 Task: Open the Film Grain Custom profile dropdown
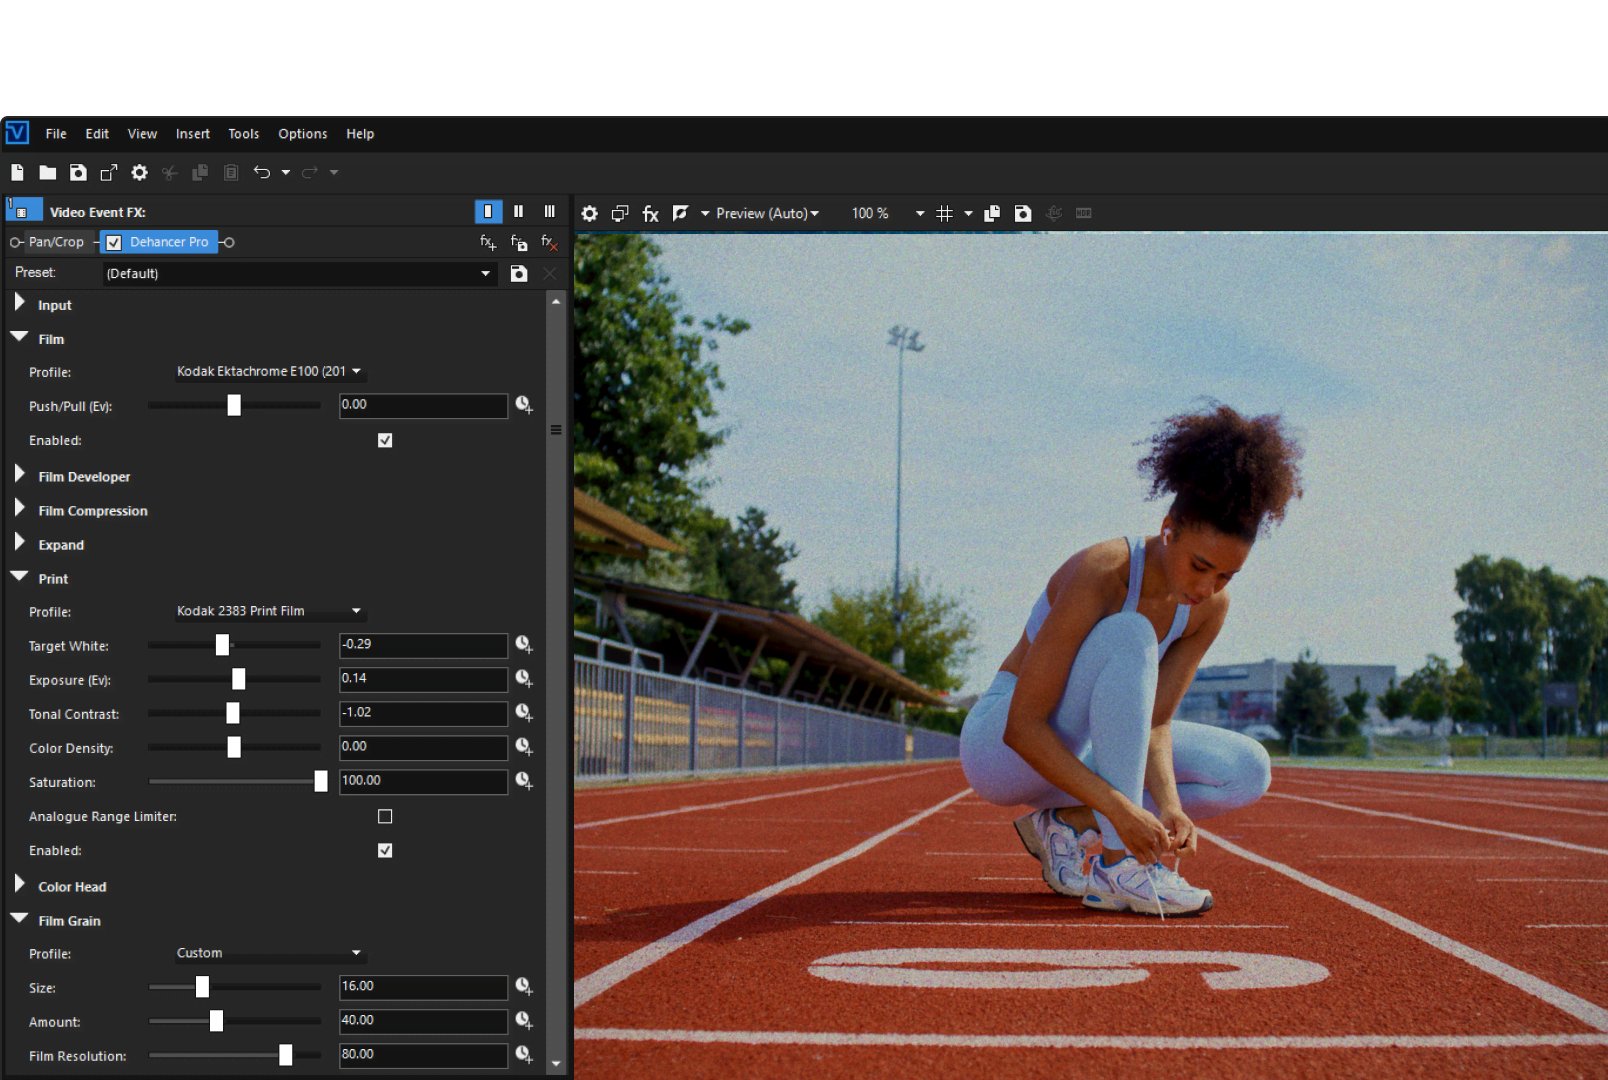pos(270,953)
